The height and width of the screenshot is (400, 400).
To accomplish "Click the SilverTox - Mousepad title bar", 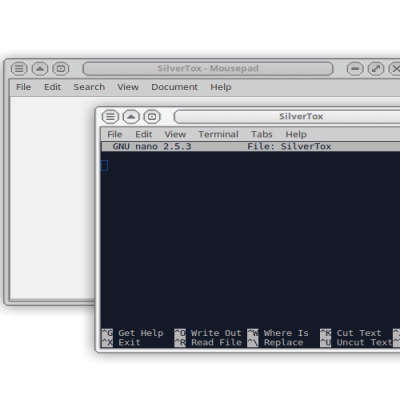I will (208, 69).
